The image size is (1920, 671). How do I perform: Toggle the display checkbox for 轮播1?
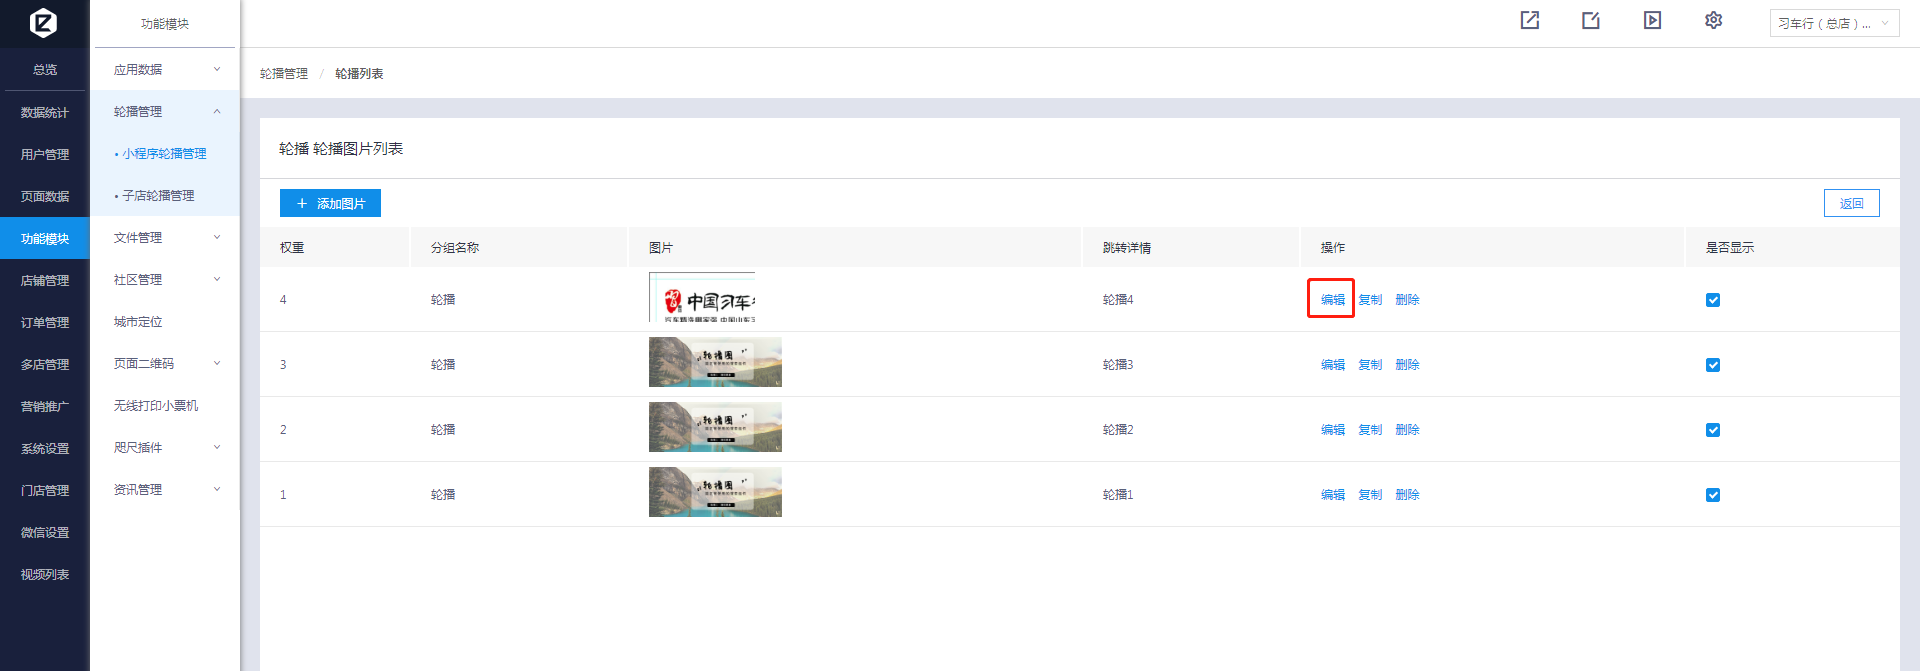click(x=1713, y=495)
